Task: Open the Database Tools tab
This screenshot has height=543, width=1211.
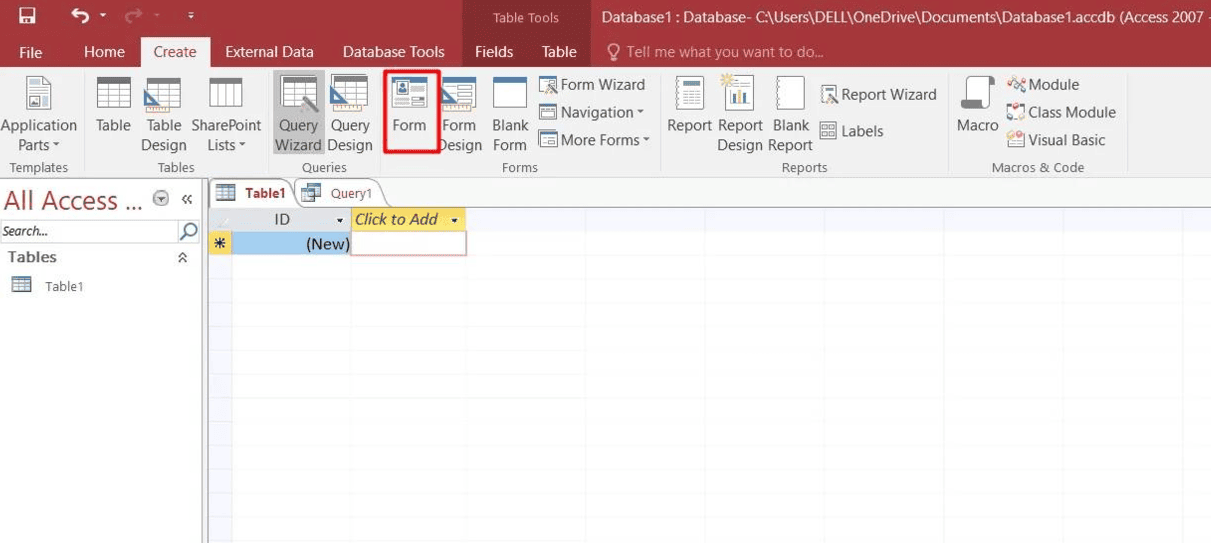Action: click(393, 52)
